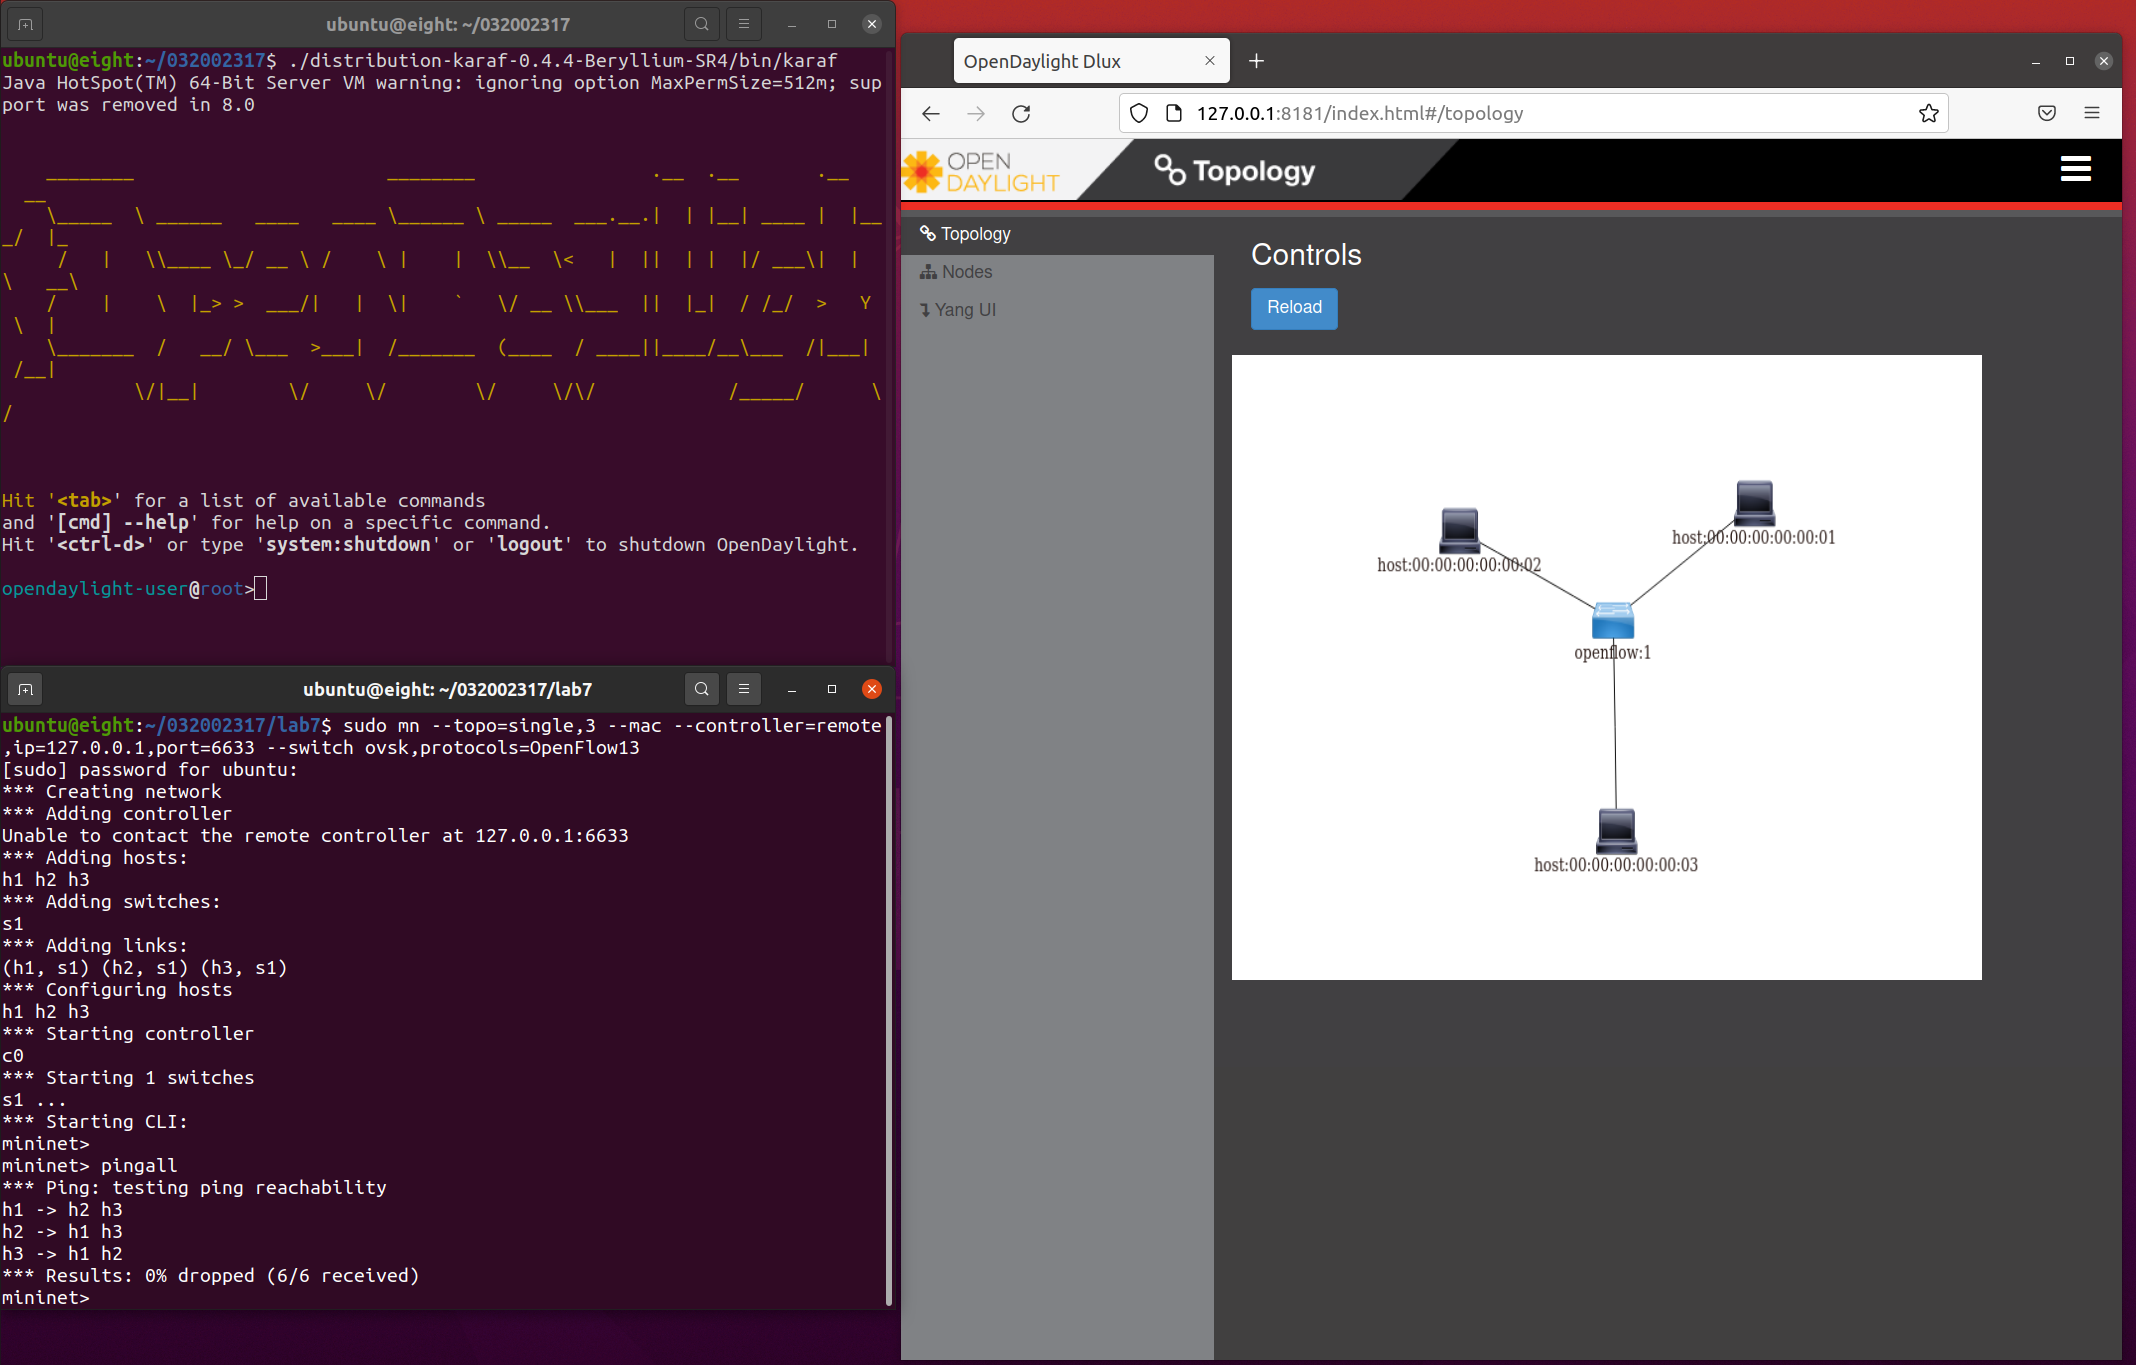
Task: Open Yang UI in the sidebar
Action: coord(964,310)
